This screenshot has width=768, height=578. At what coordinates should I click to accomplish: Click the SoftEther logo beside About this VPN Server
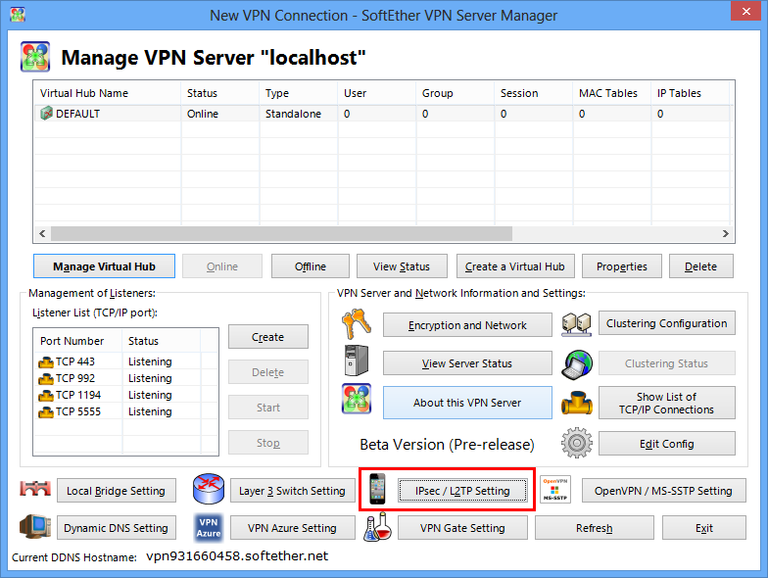point(356,399)
